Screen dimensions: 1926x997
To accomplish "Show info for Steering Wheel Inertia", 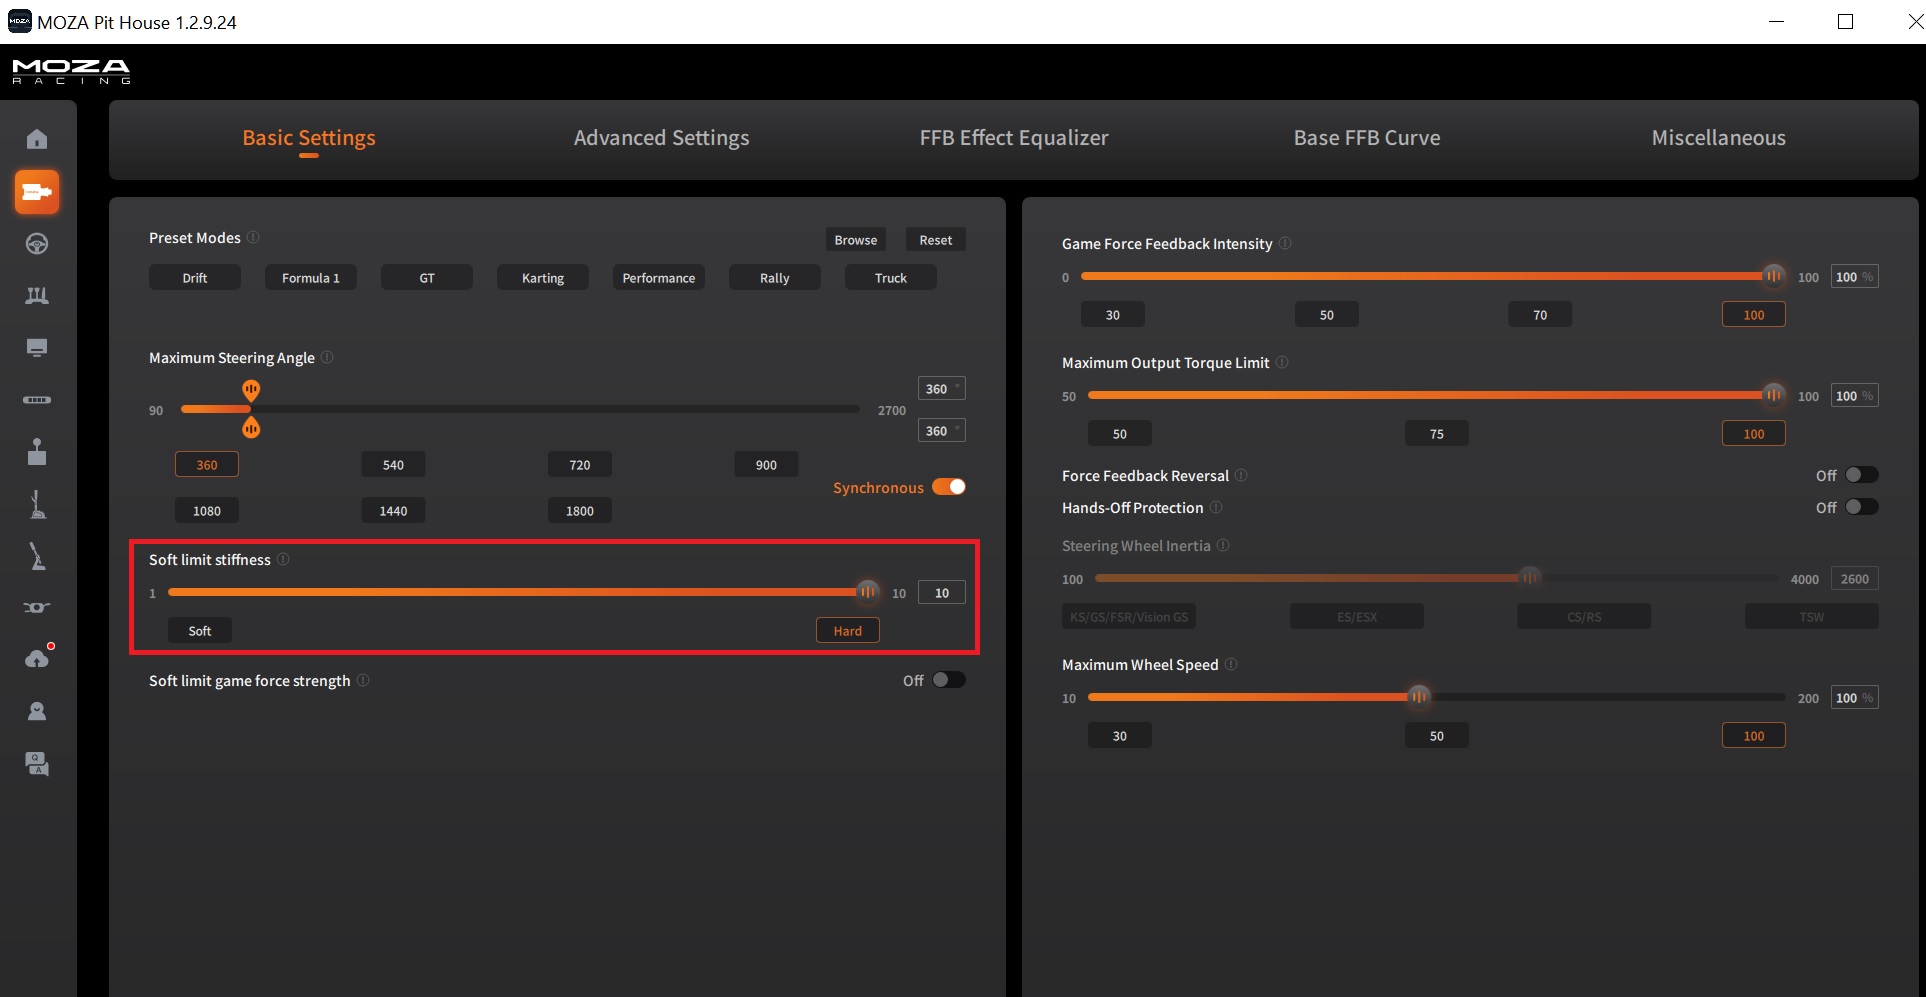I will pos(1223,545).
